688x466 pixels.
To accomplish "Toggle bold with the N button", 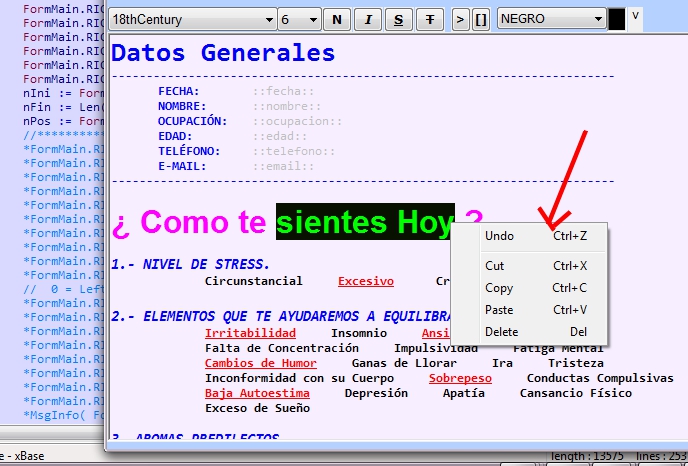I will point(337,20).
